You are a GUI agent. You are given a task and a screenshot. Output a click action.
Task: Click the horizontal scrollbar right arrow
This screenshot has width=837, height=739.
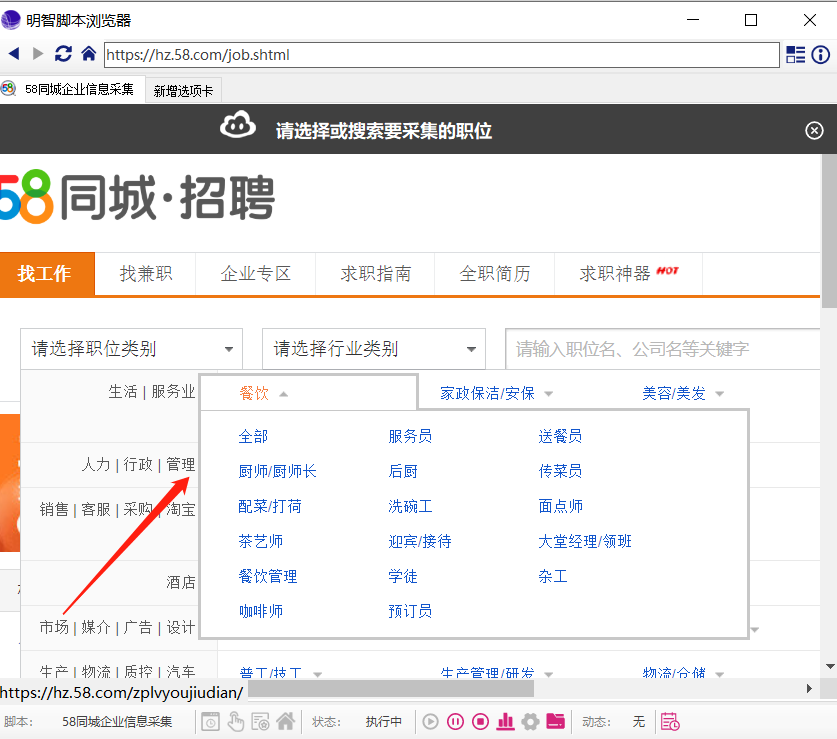click(x=809, y=689)
